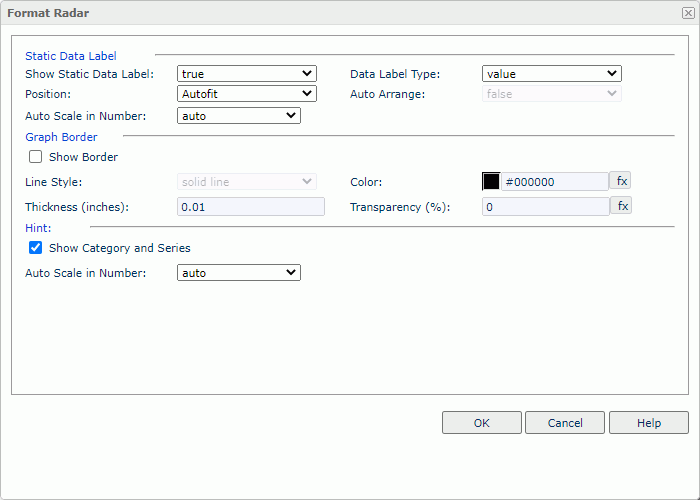Screen dimensions: 700x500
Task: Click the OK button
Action: click(482, 423)
